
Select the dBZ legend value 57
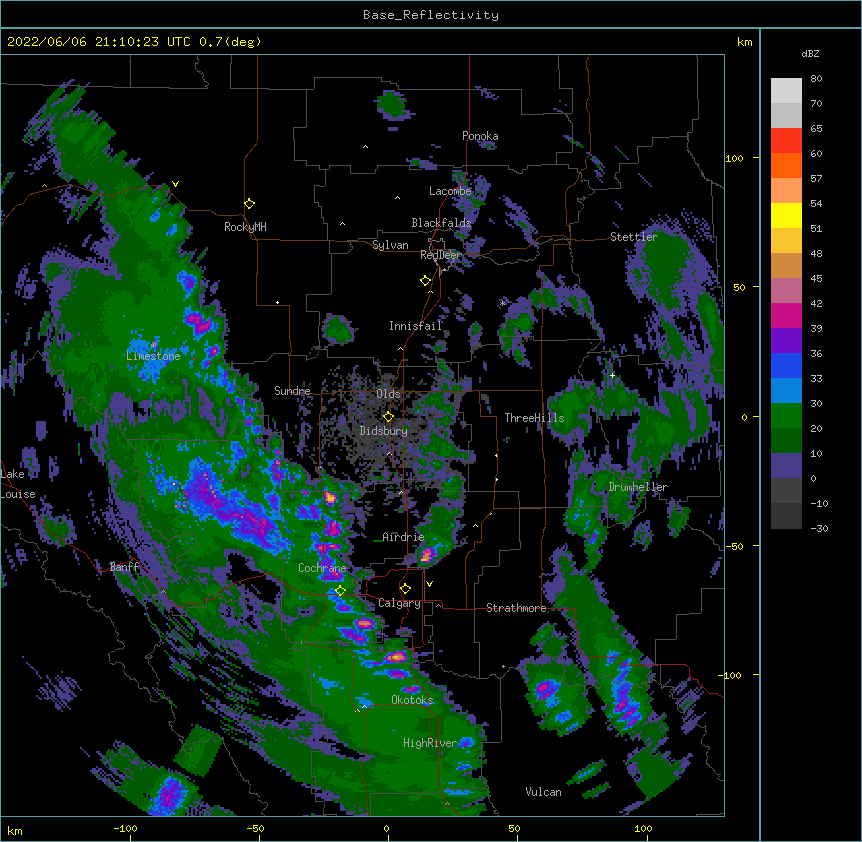(x=816, y=179)
